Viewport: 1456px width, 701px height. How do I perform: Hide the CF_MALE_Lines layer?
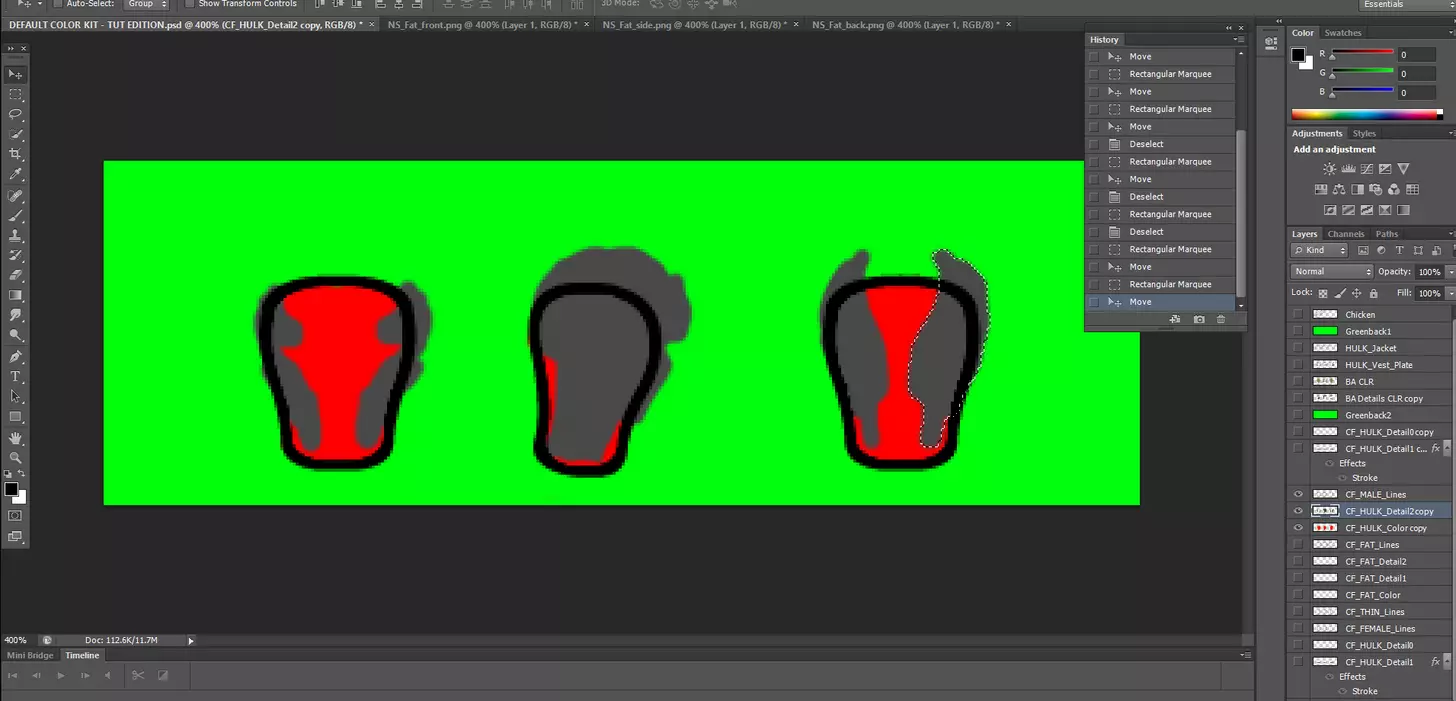click(x=1298, y=494)
